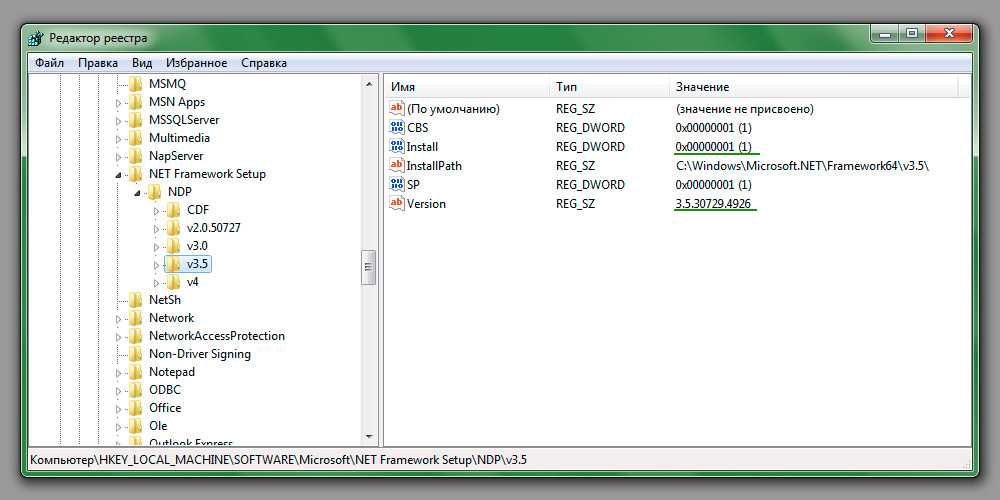Collapse the NET Framework Setup key

pos(119,174)
